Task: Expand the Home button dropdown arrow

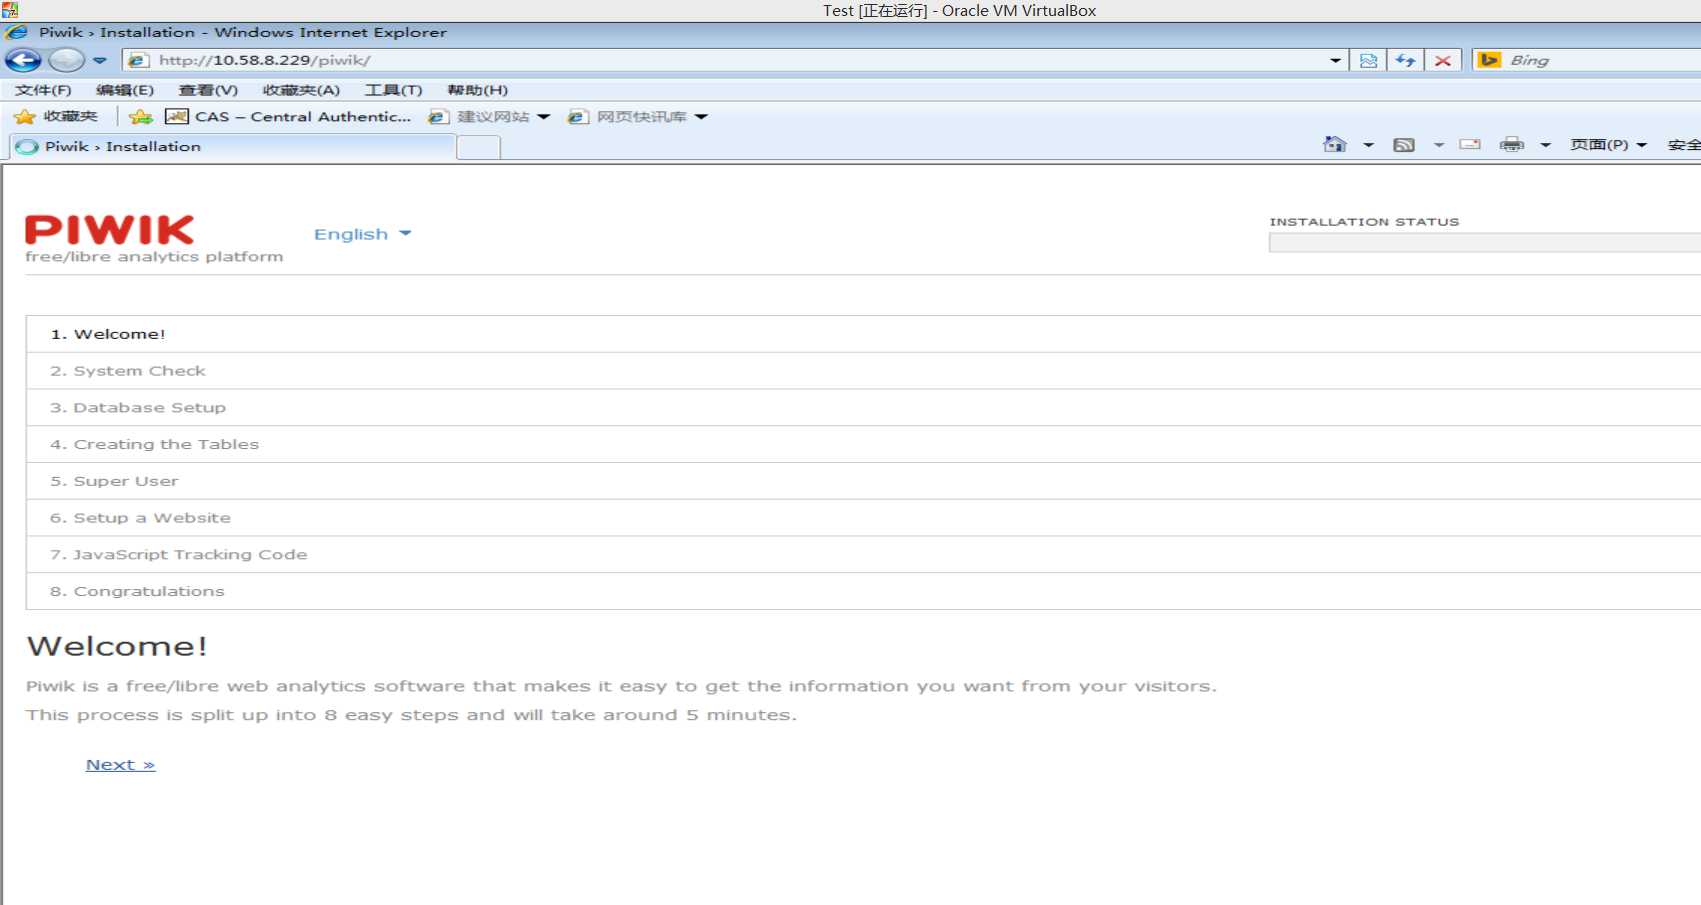Action: 1368,145
